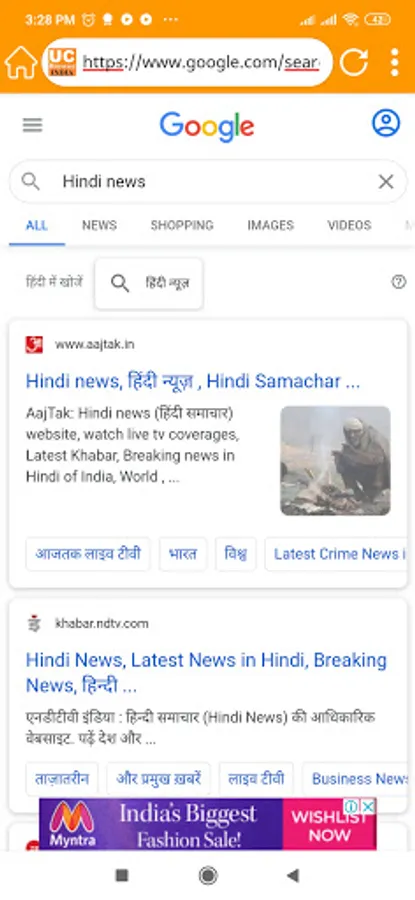
Task: Tap the Android back navigation button
Action: (x=293, y=875)
